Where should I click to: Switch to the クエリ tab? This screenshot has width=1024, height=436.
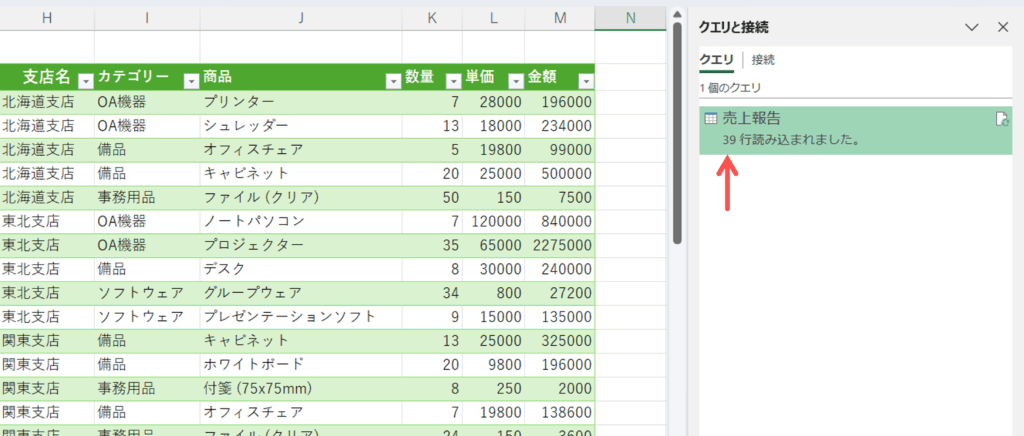716,60
